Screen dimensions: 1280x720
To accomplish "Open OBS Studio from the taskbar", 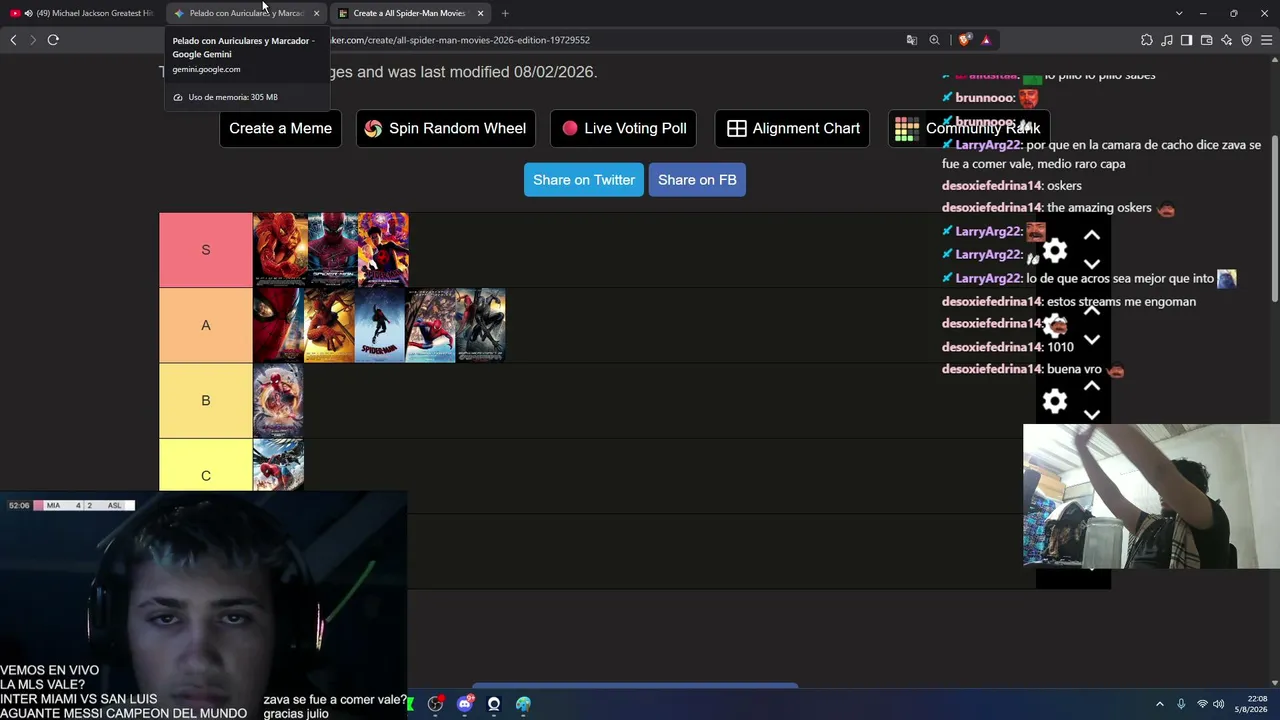I will point(435,704).
